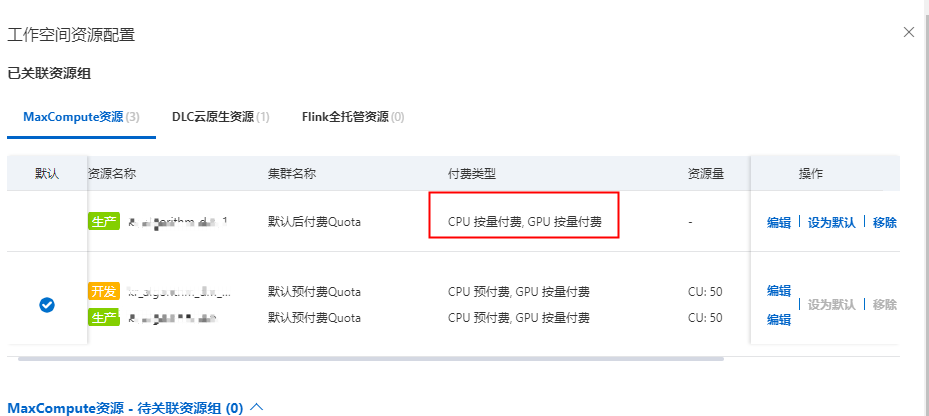The height and width of the screenshot is (416, 929).
Task: Switch to DLC云原生资源 tab
Action: 220,117
